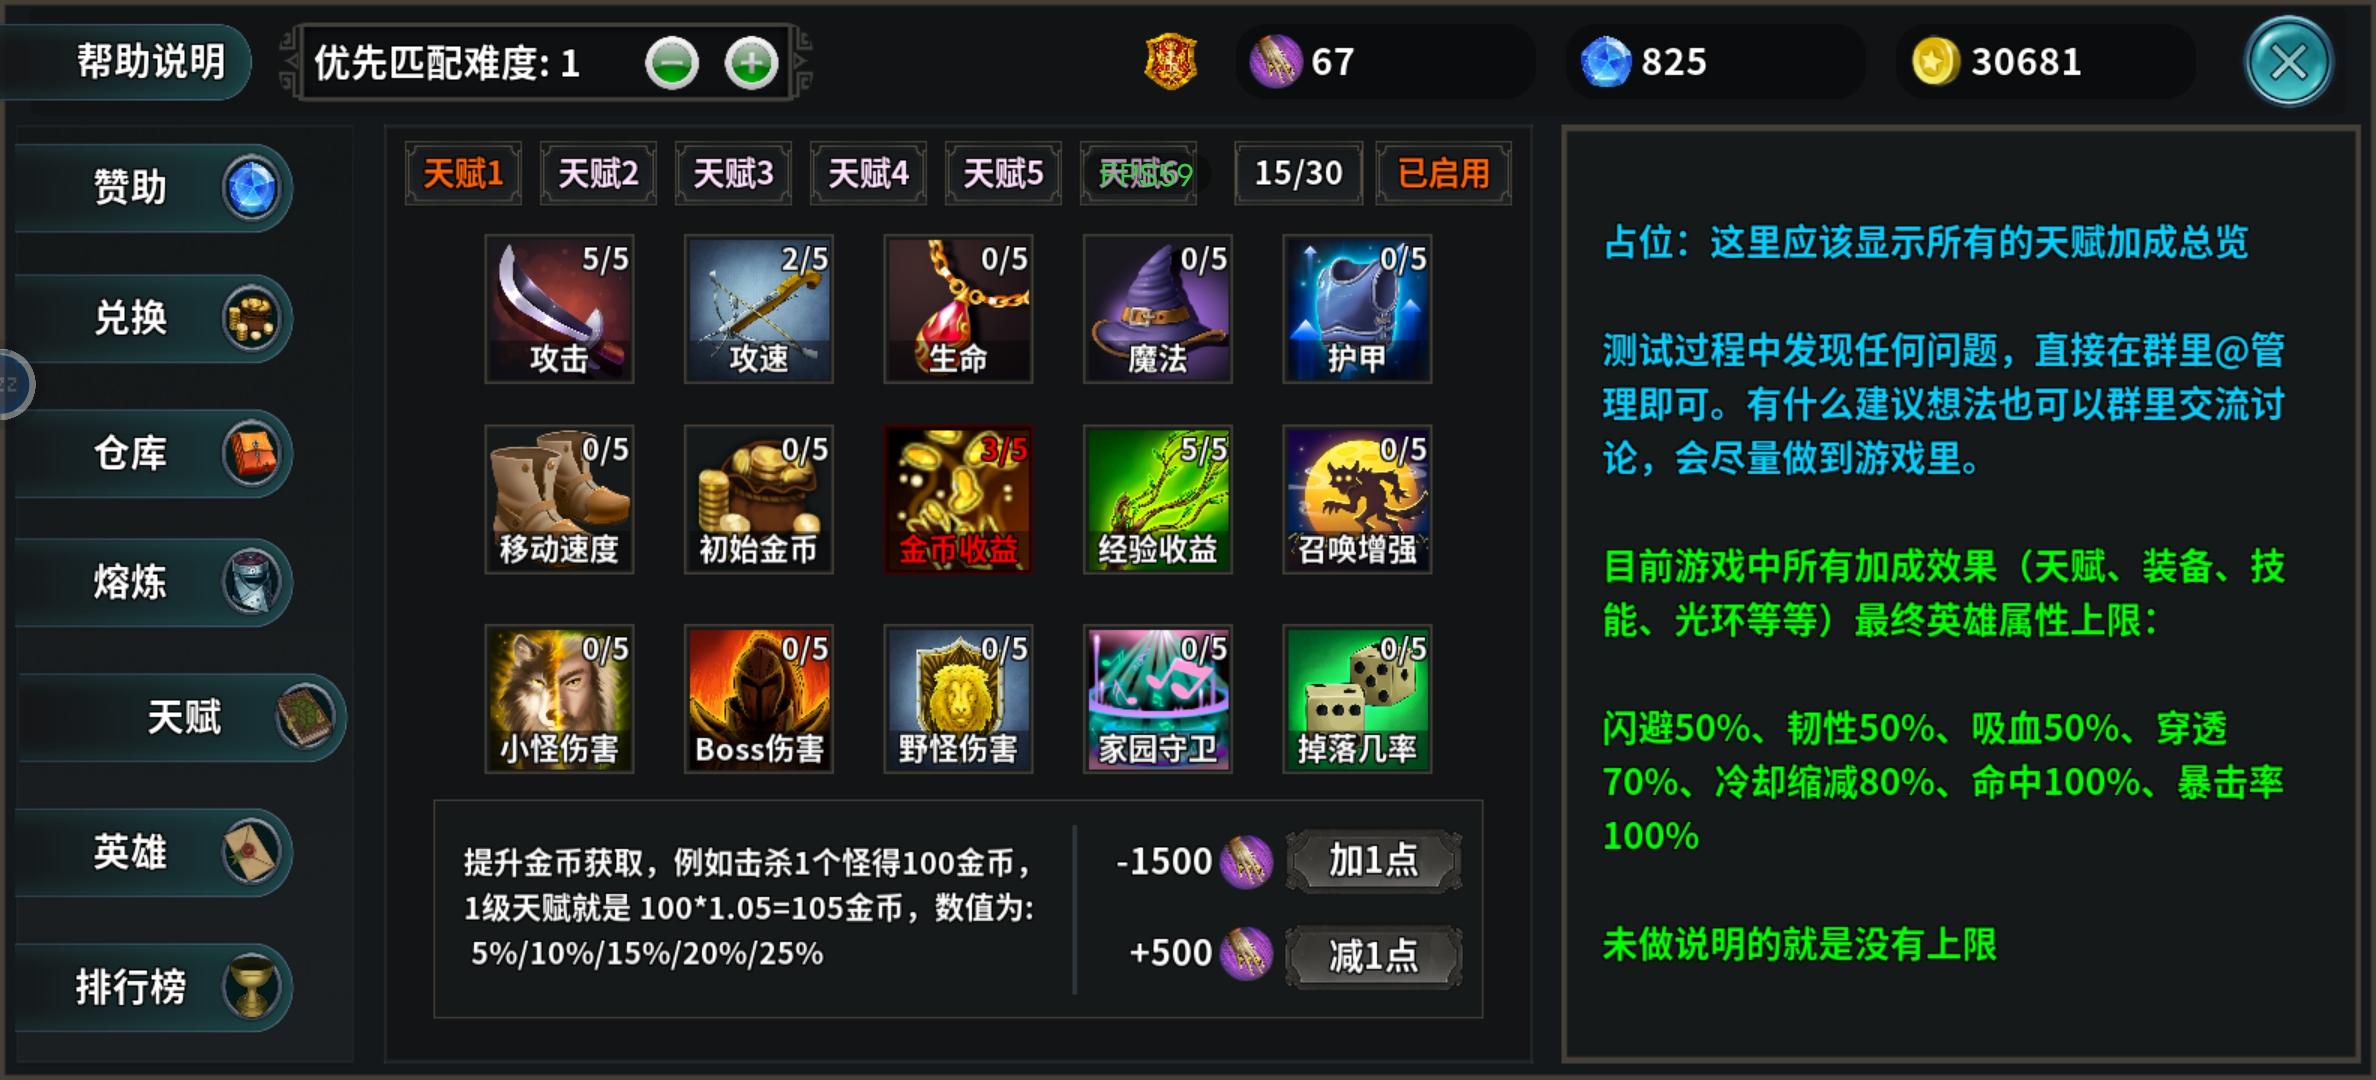The height and width of the screenshot is (1080, 2376).
Task: Select the 魔法 wizard hat talent
Action: pos(1157,309)
